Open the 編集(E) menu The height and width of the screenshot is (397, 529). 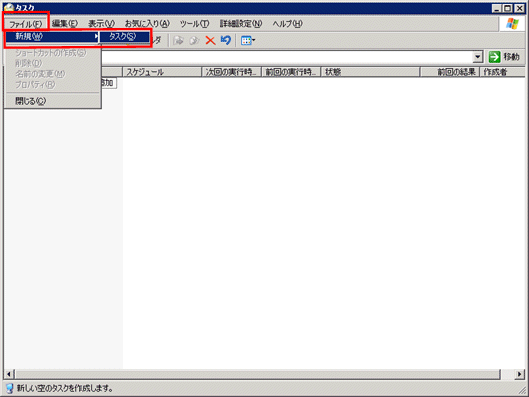(65, 24)
